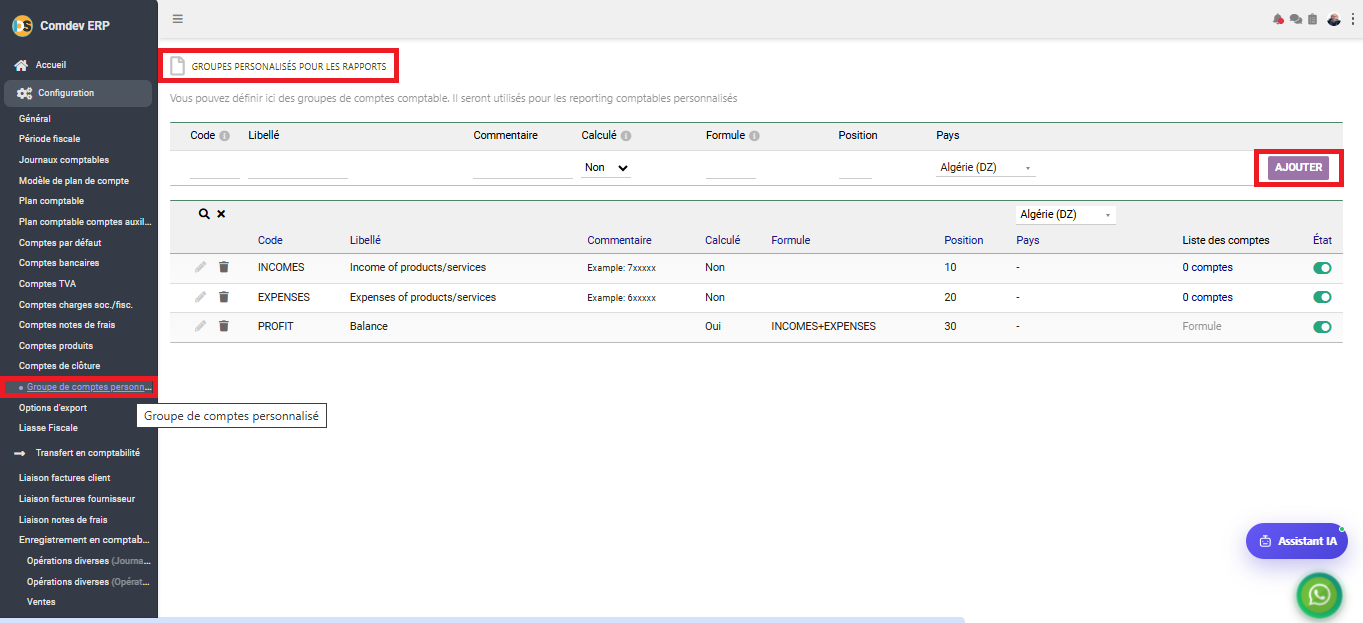Image resolution: width=1363 pixels, height=623 pixels.
Task: Open 0 comptes link for EXPENSES
Action: 1207,297
